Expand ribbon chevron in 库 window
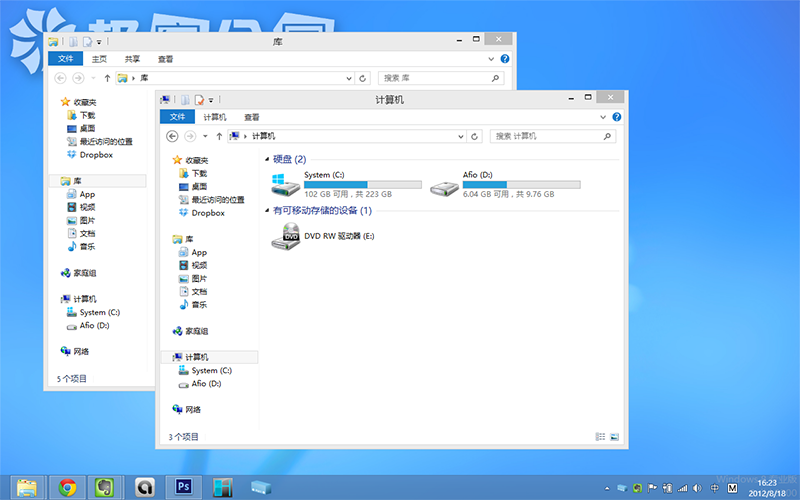The width and height of the screenshot is (800, 500). 491,59
